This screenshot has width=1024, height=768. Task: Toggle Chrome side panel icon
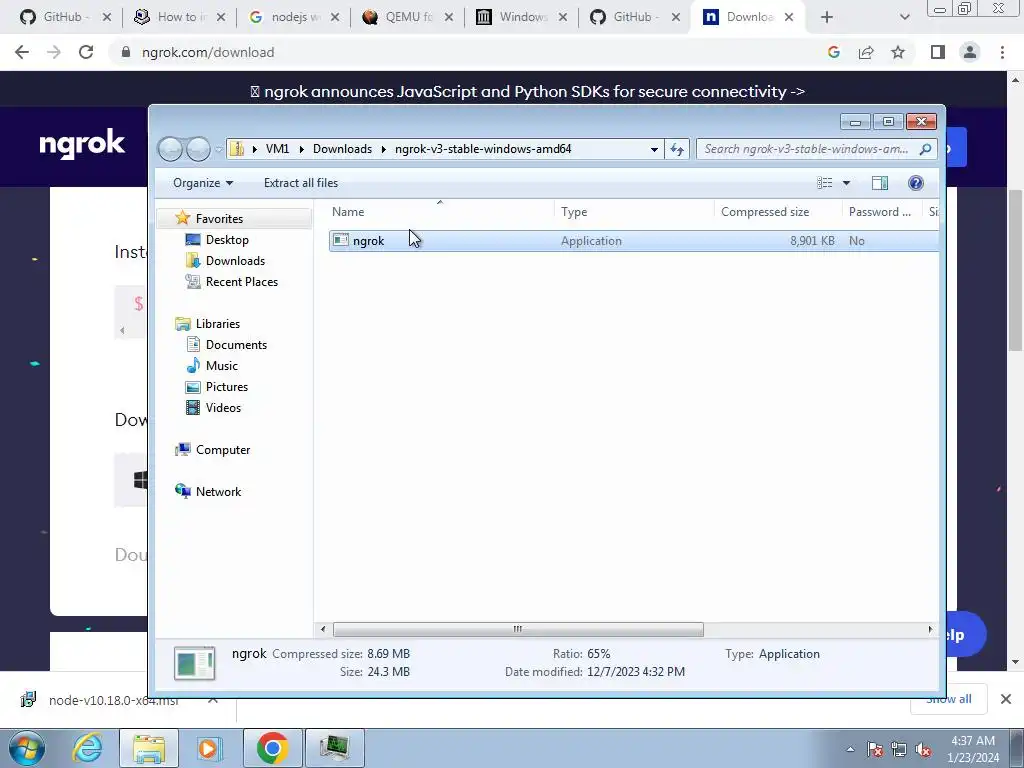pyautogui.click(x=938, y=52)
